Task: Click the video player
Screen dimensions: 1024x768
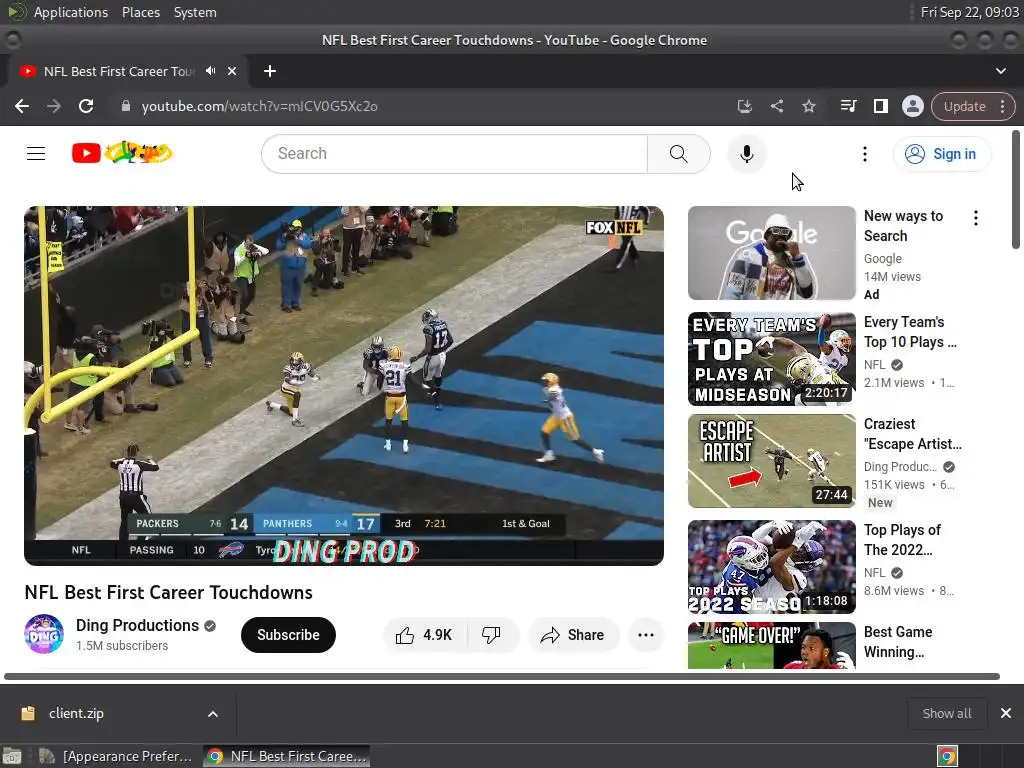Action: [344, 385]
